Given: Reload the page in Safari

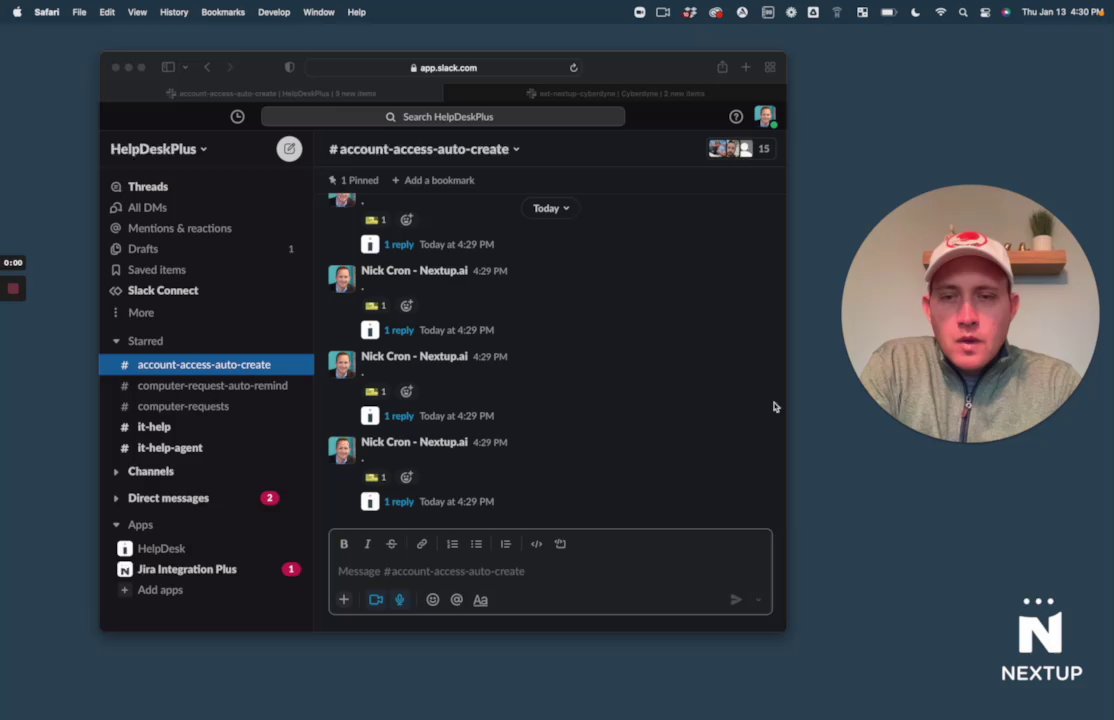Looking at the screenshot, I should tap(573, 68).
